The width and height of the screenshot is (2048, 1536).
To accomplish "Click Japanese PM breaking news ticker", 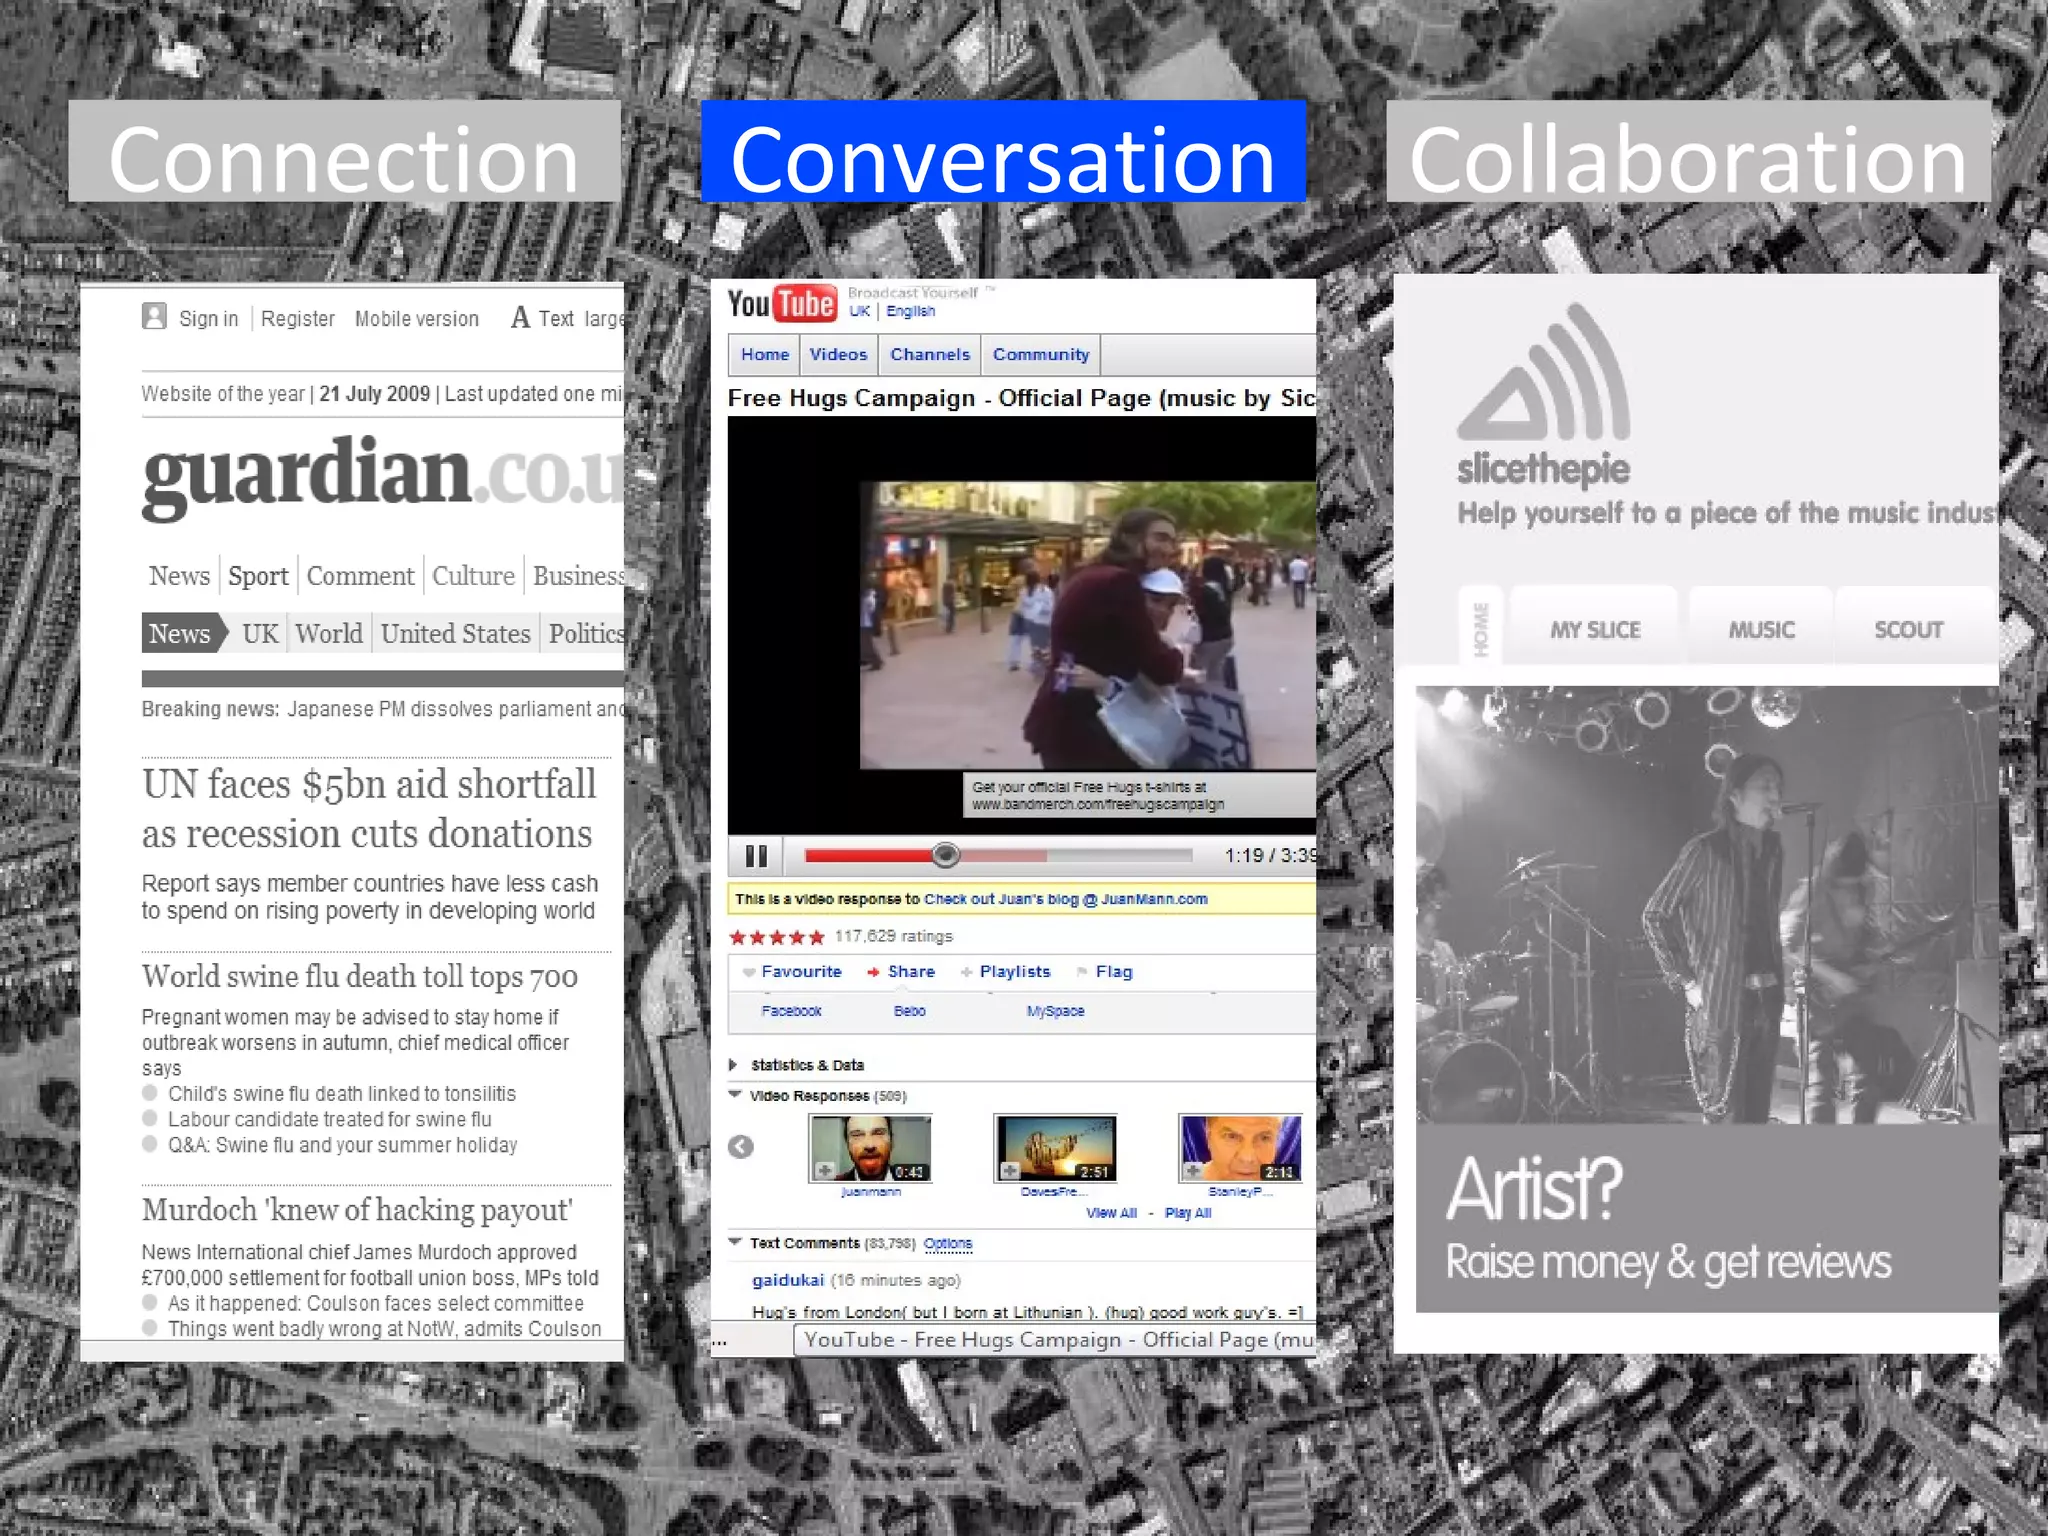I will (x=455, y=709).
